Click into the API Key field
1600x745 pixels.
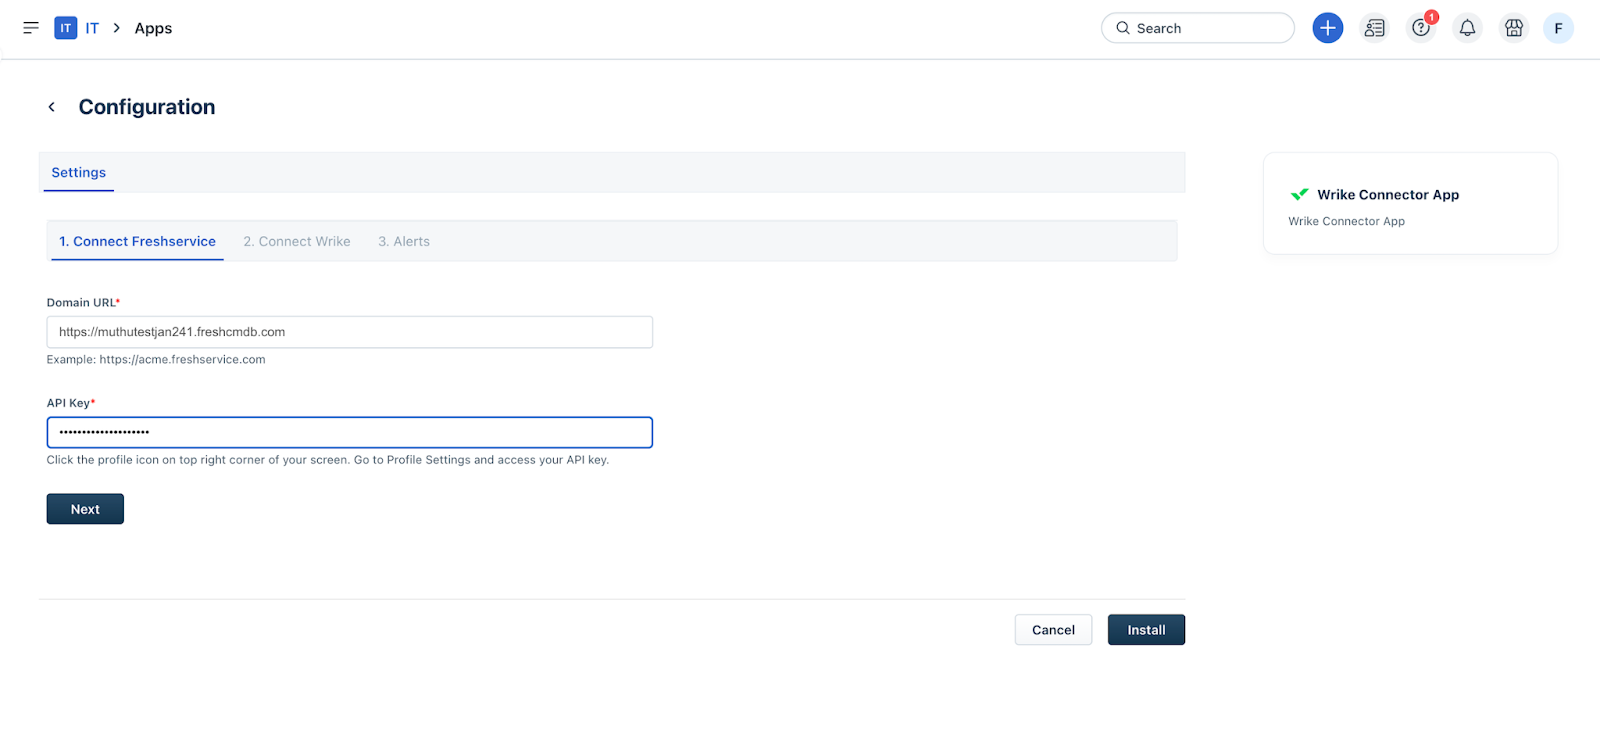[350, 432]
